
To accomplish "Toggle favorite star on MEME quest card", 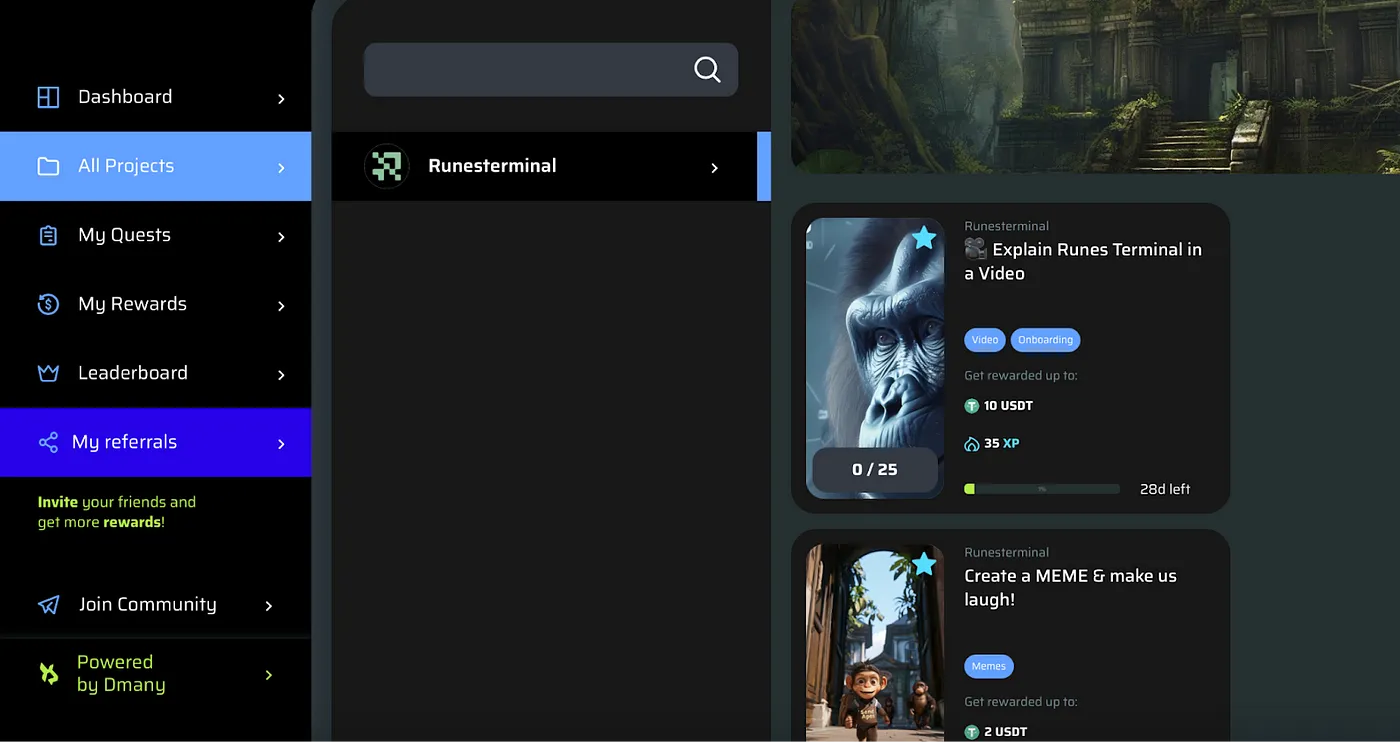I will click(x=924, y=564).
